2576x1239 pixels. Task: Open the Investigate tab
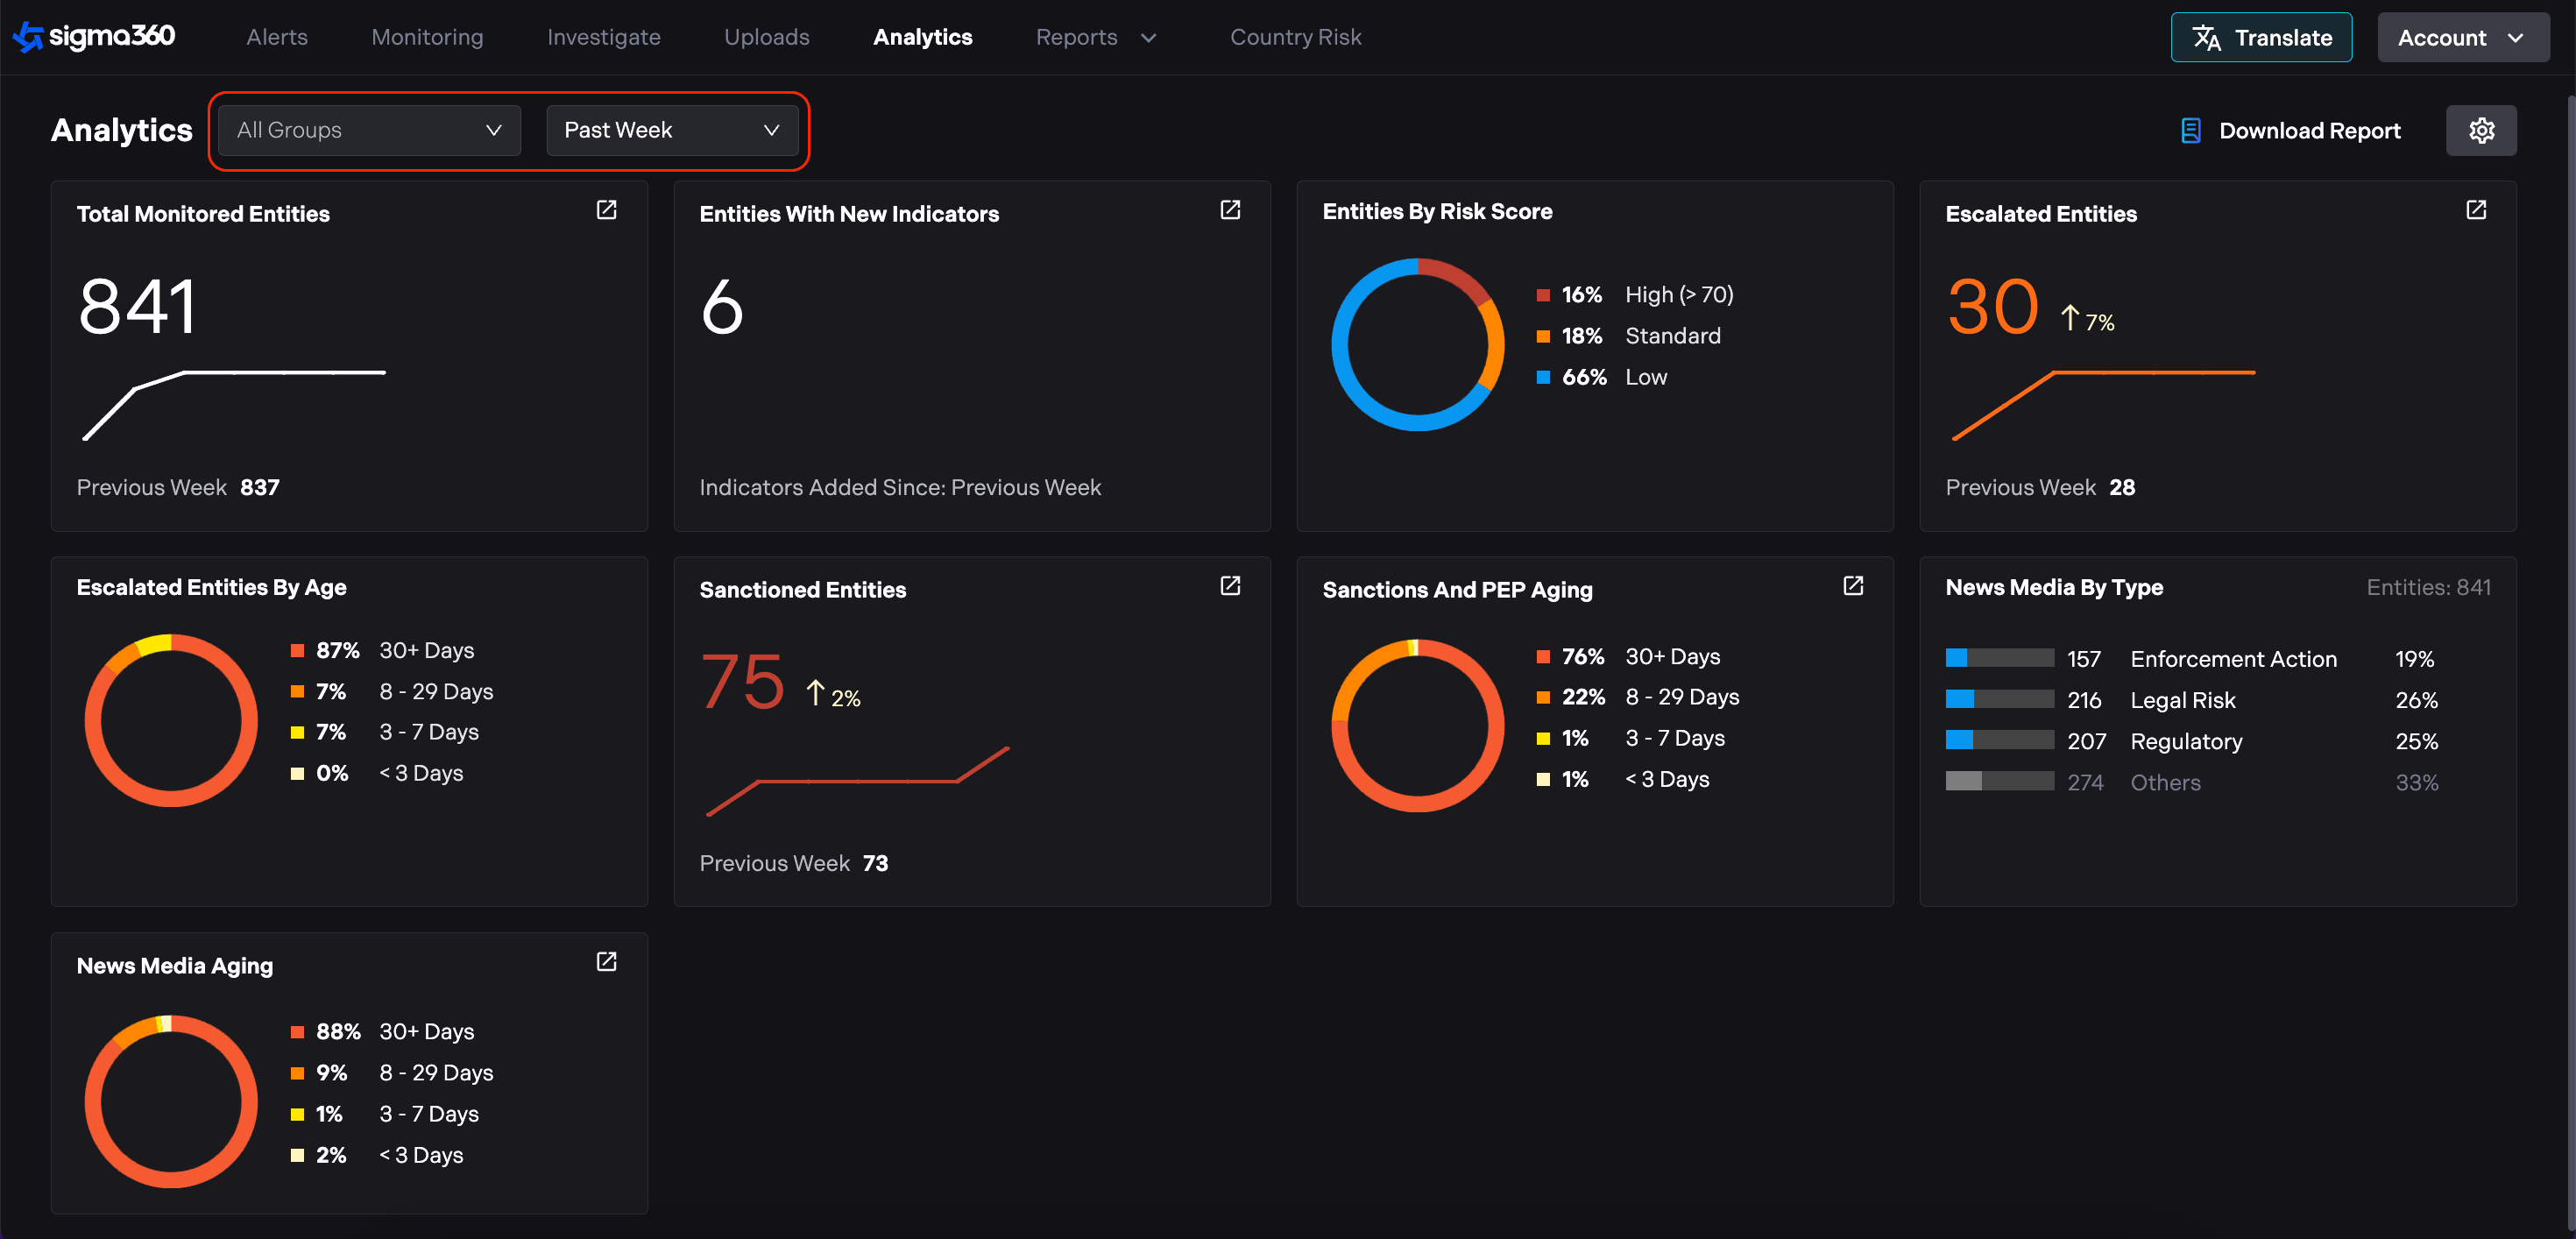click(603, 37)
